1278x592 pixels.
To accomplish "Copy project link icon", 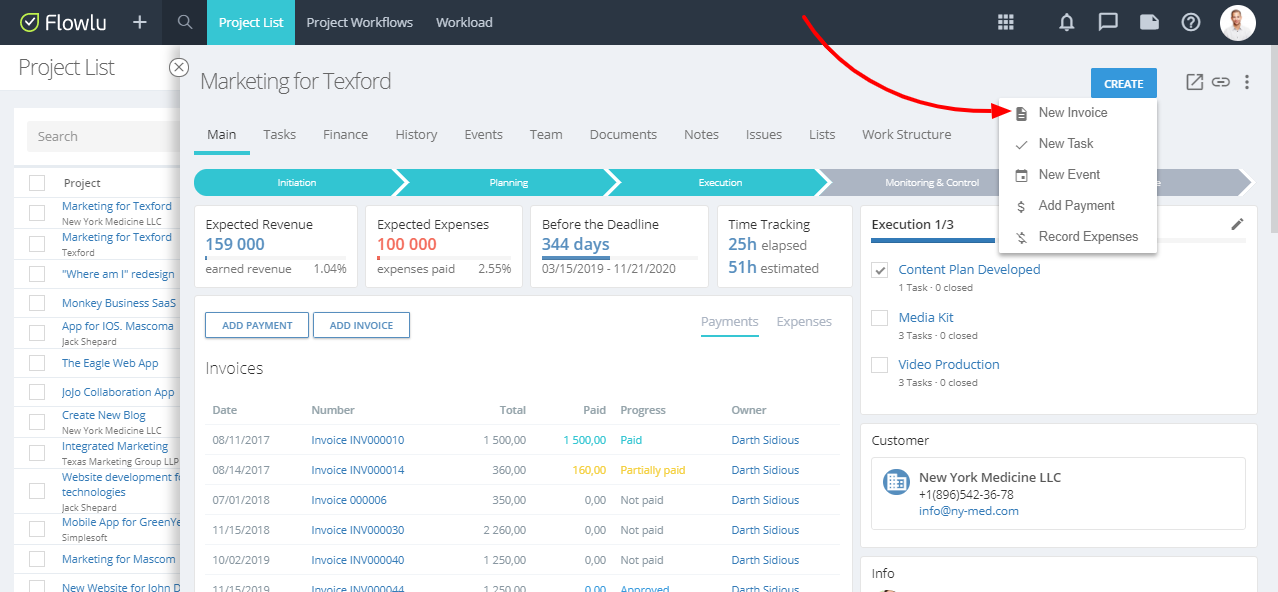I will click(x=1220, y=82).
